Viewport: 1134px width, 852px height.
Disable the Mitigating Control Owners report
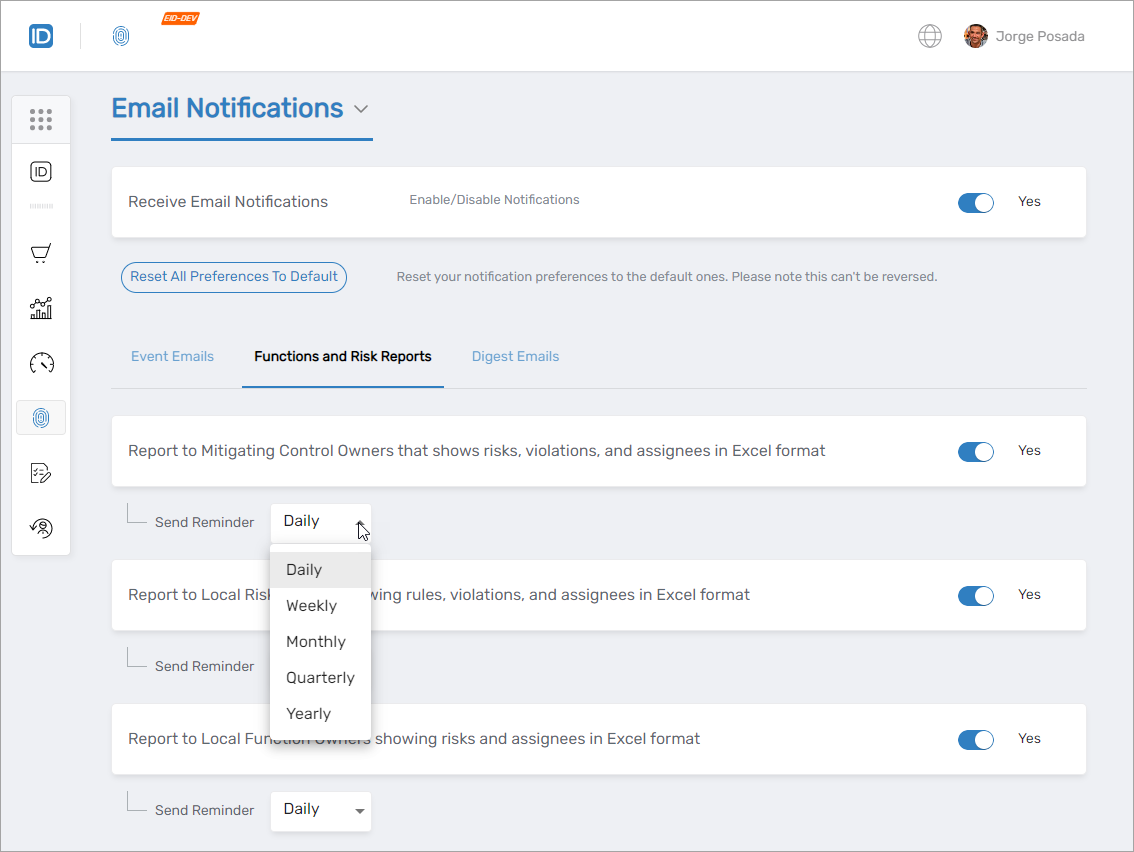976,451
